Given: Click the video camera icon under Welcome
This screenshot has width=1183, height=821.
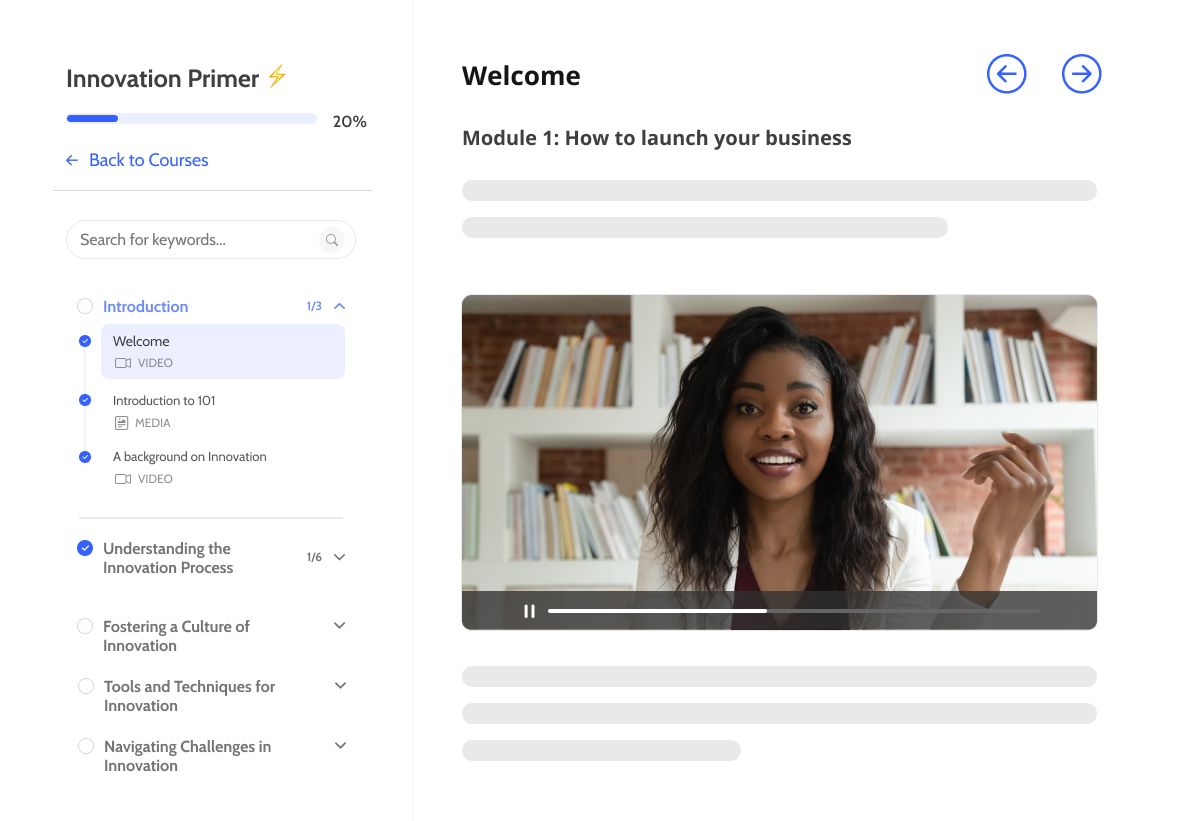Looking at the screenshot, I should point(123,363).
